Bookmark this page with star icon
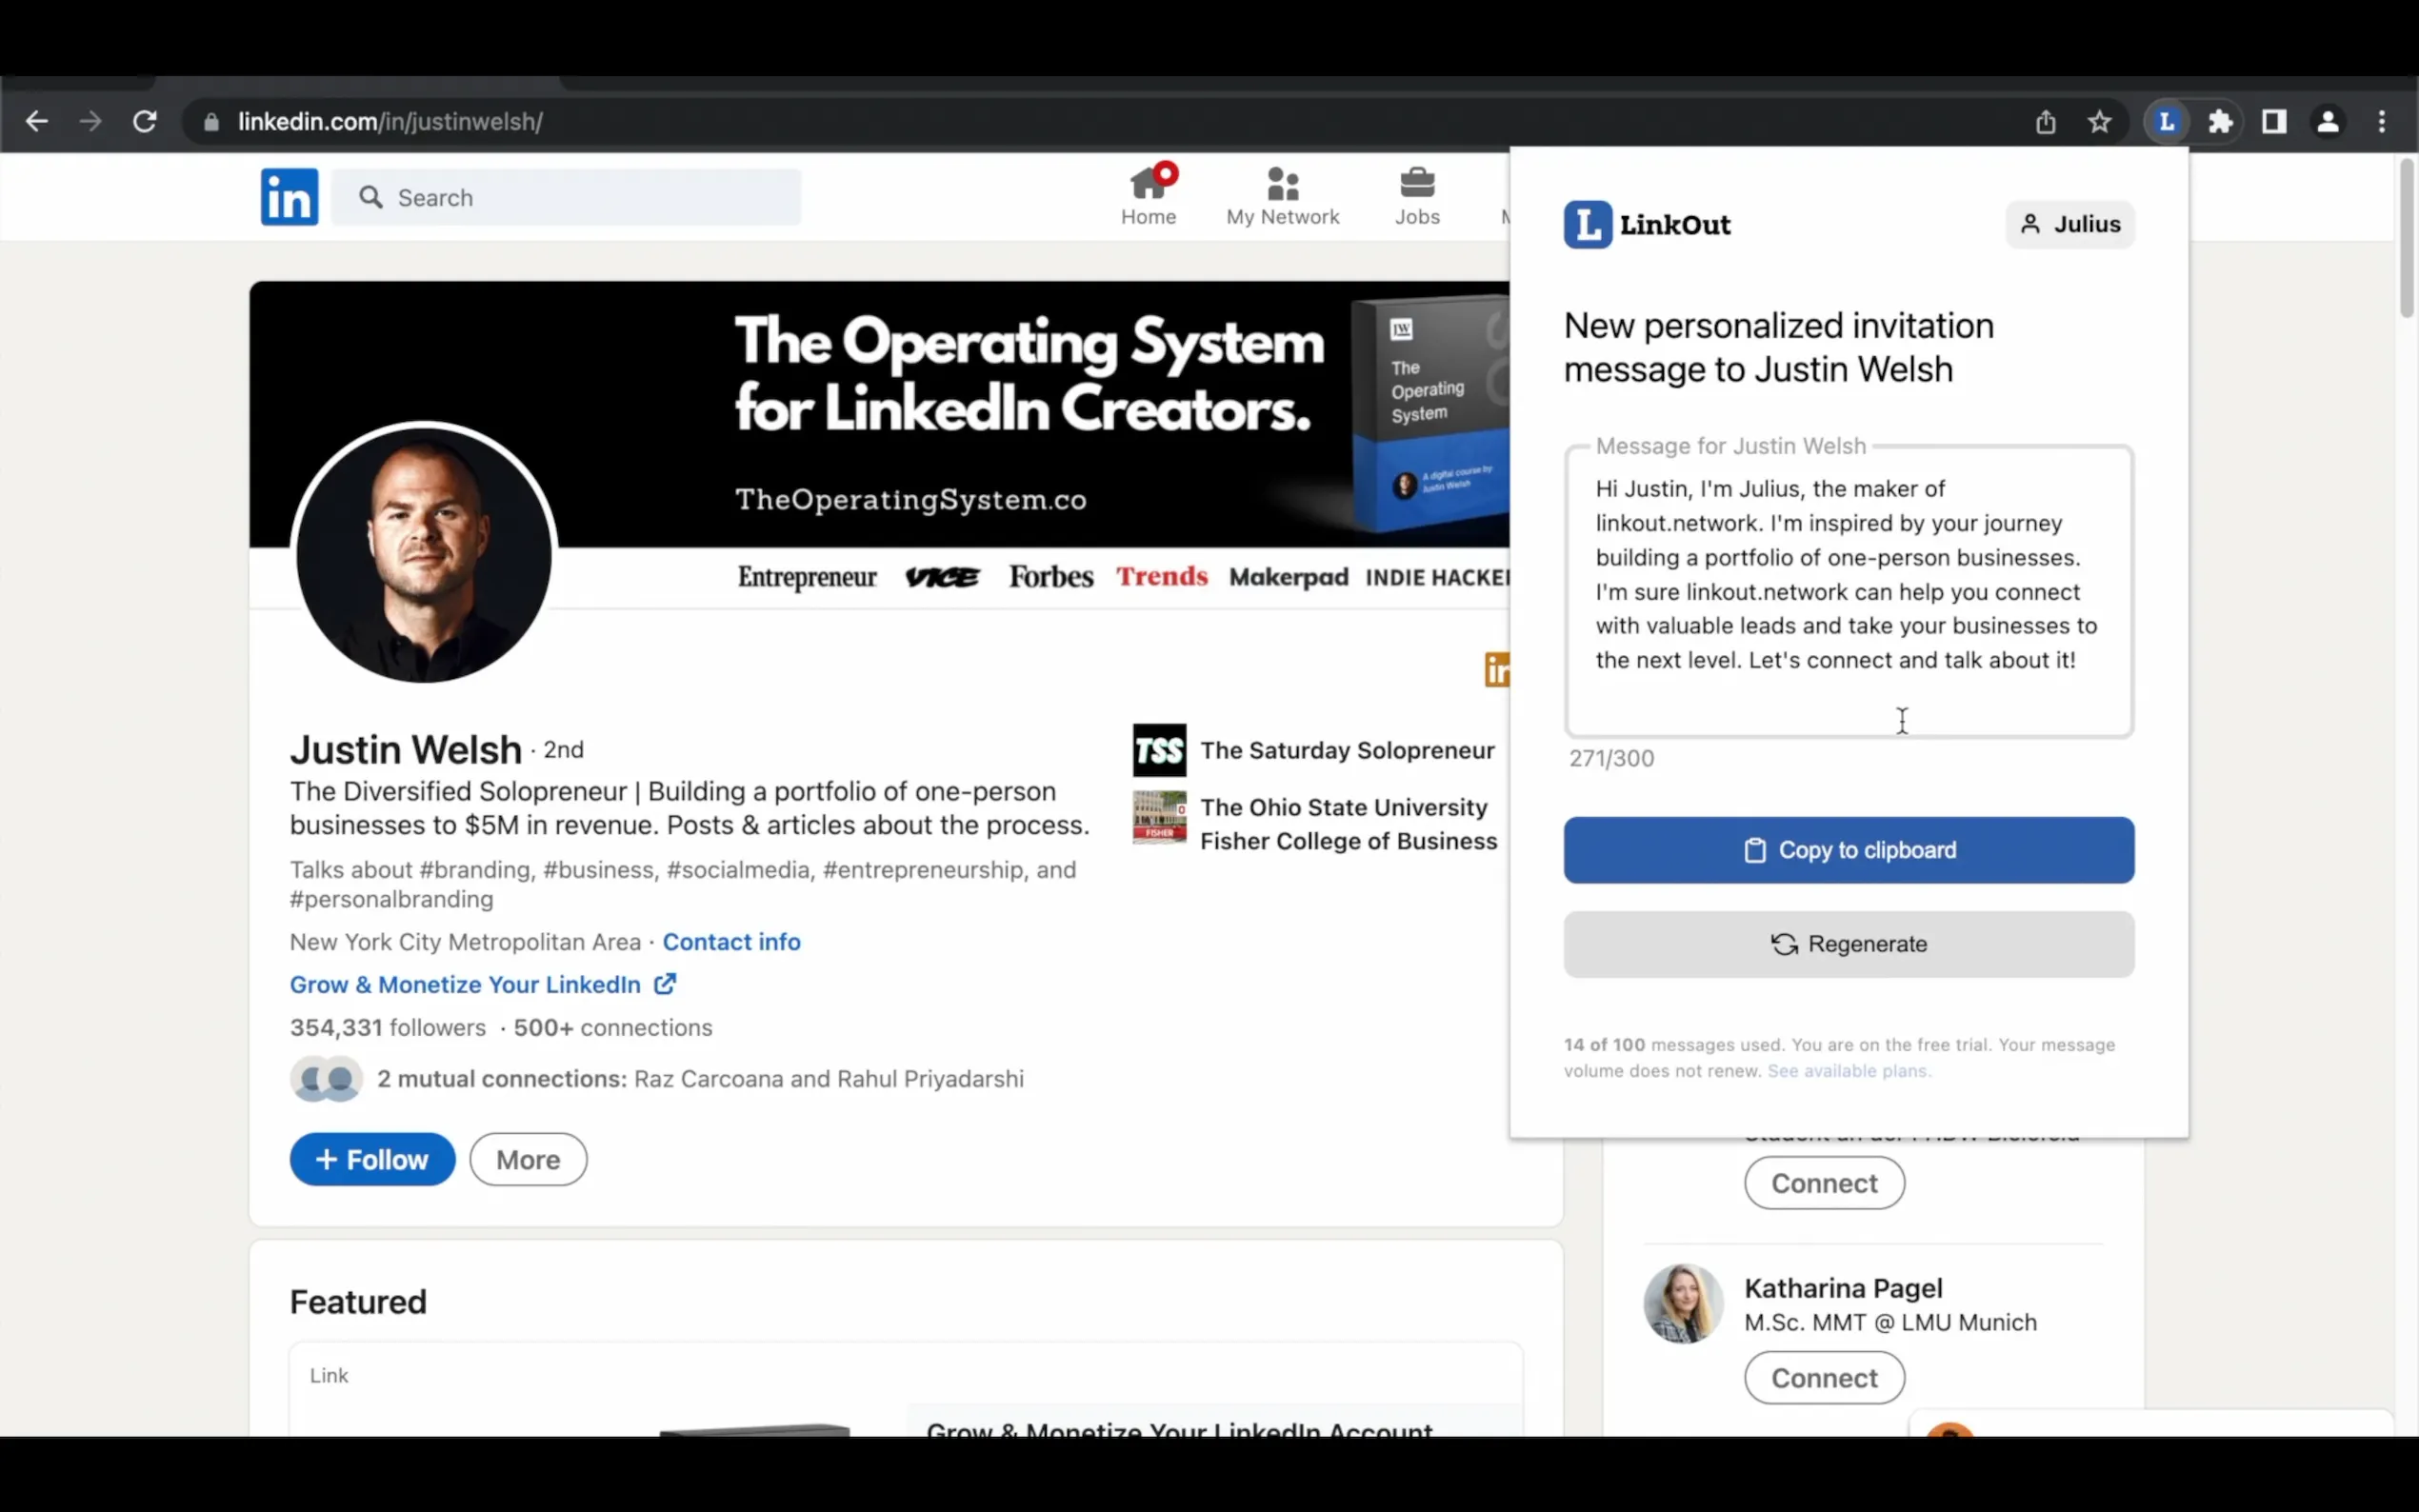The image size is (2419, 1512). coord(2099,122)
